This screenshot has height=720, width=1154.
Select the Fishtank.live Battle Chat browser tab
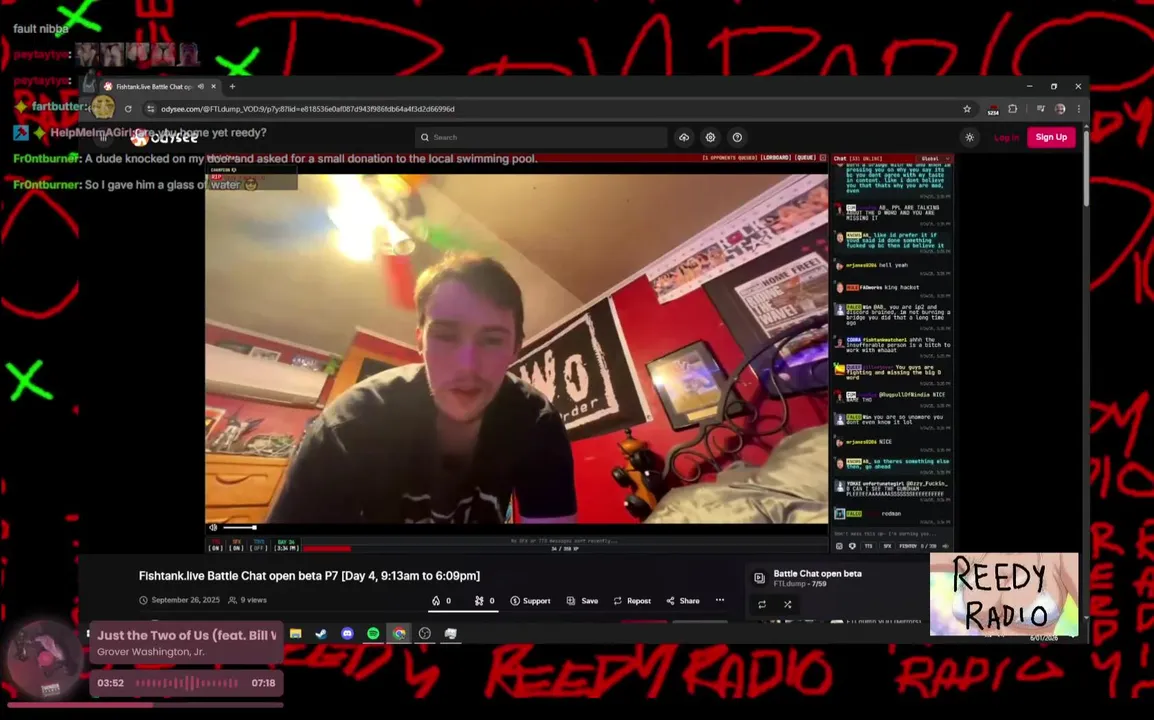[x=160, y=86]
